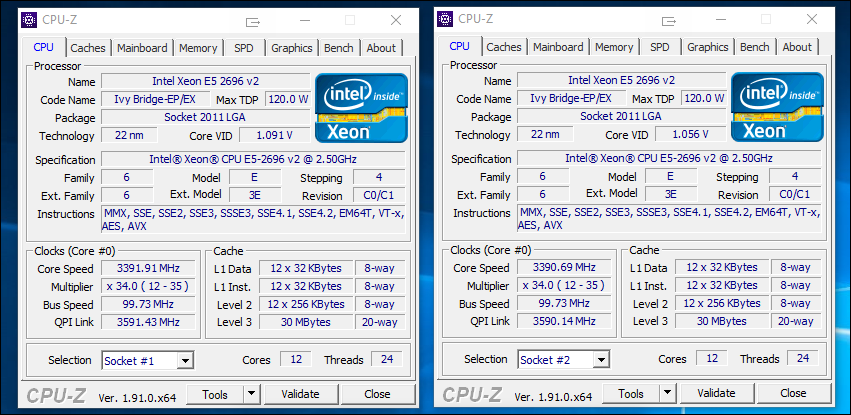This screenshot has width=851, height=415.
Task: Open the Caches tab in the right window
Action: click(504, 47)
